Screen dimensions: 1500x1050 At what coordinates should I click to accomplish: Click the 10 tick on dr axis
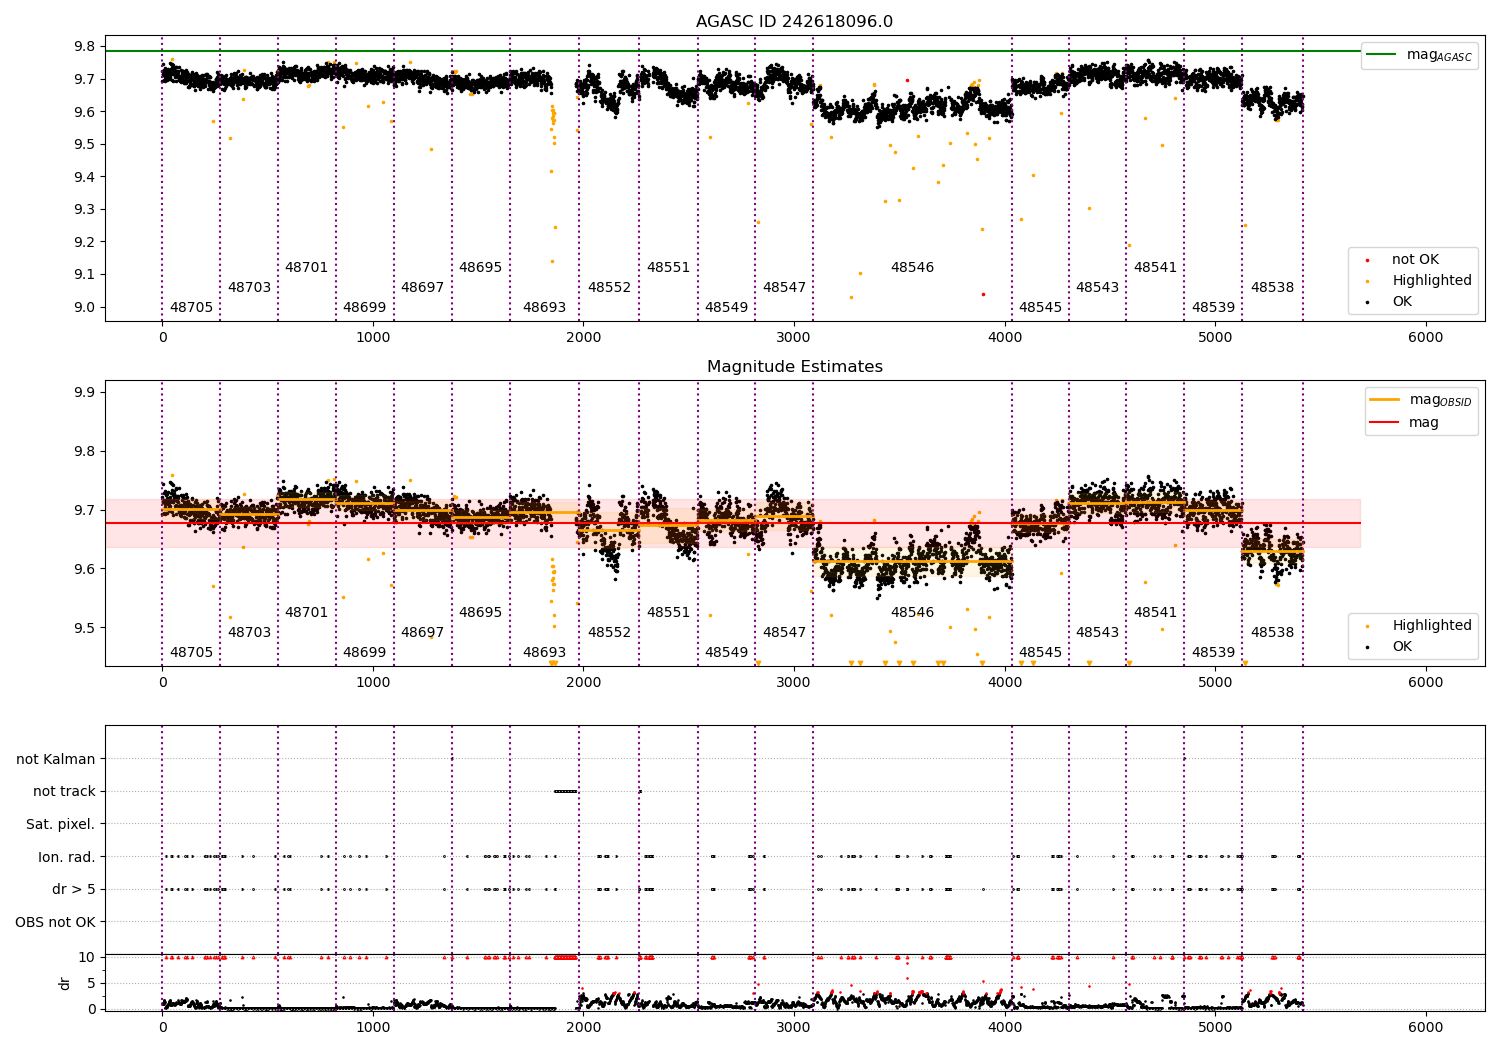pyautogui.click(x=87, y=957)
